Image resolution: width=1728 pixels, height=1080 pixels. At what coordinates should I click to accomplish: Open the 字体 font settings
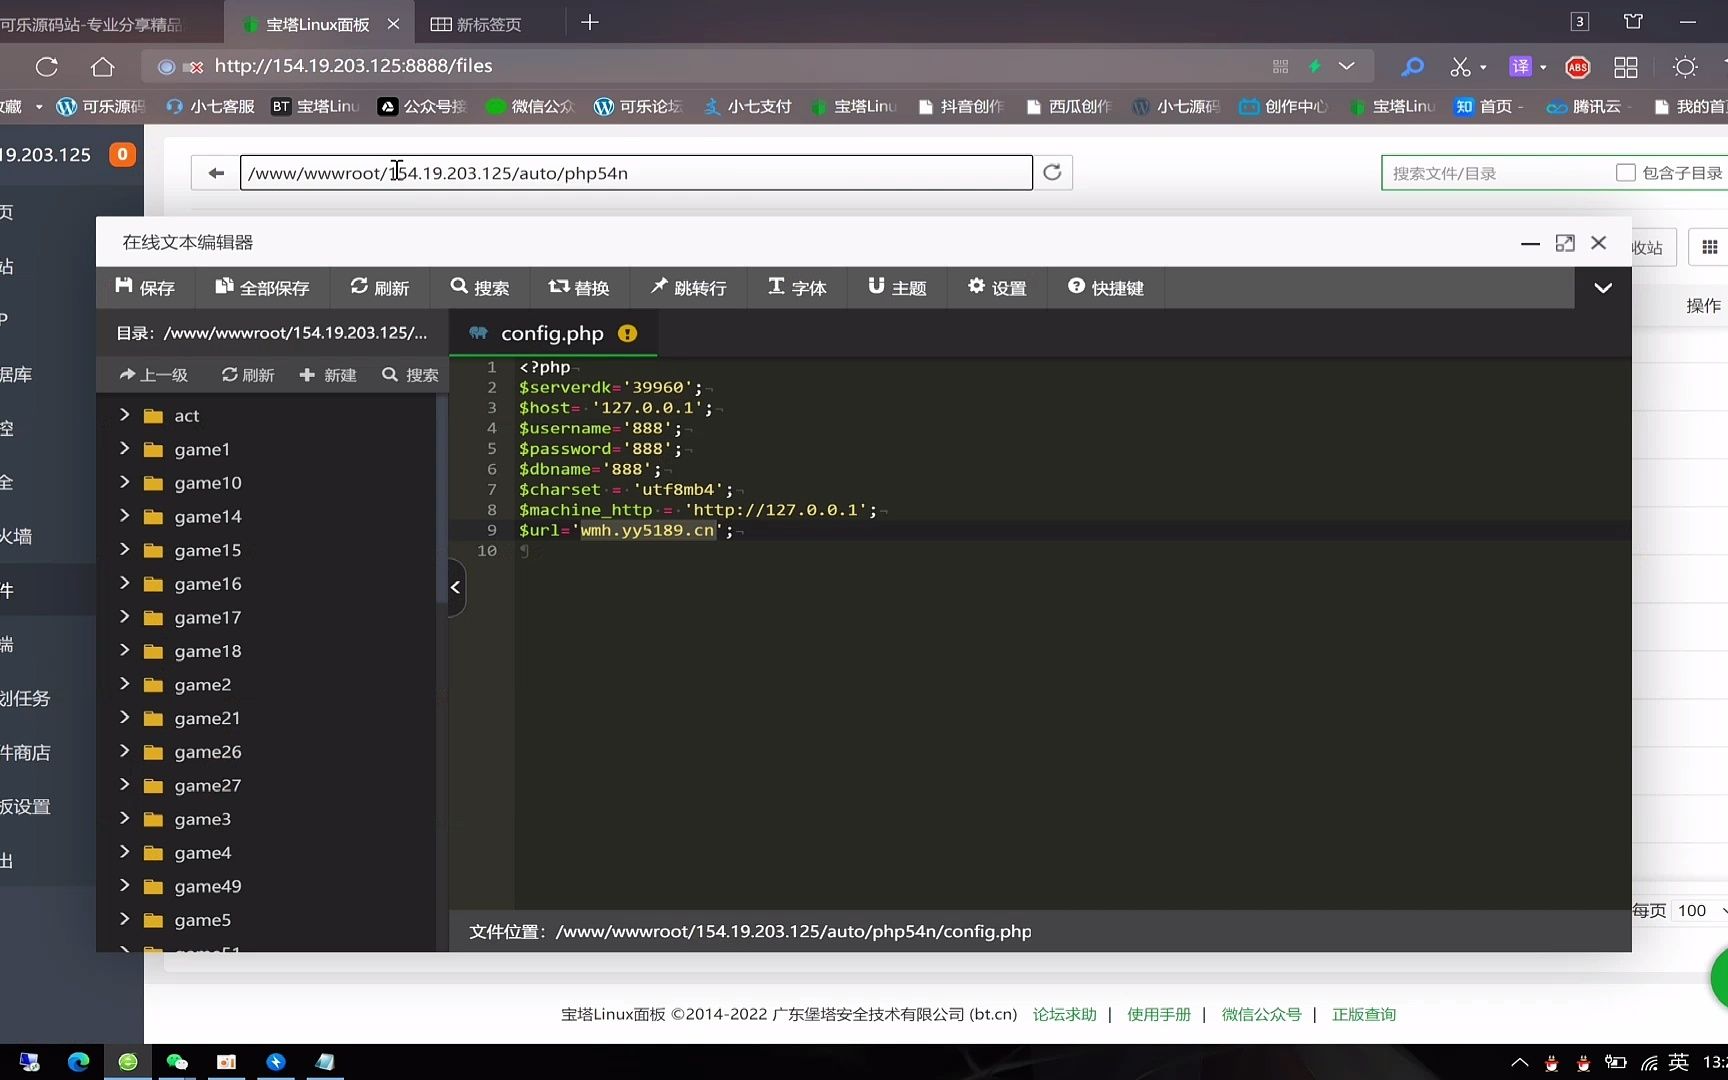point(797,288)
